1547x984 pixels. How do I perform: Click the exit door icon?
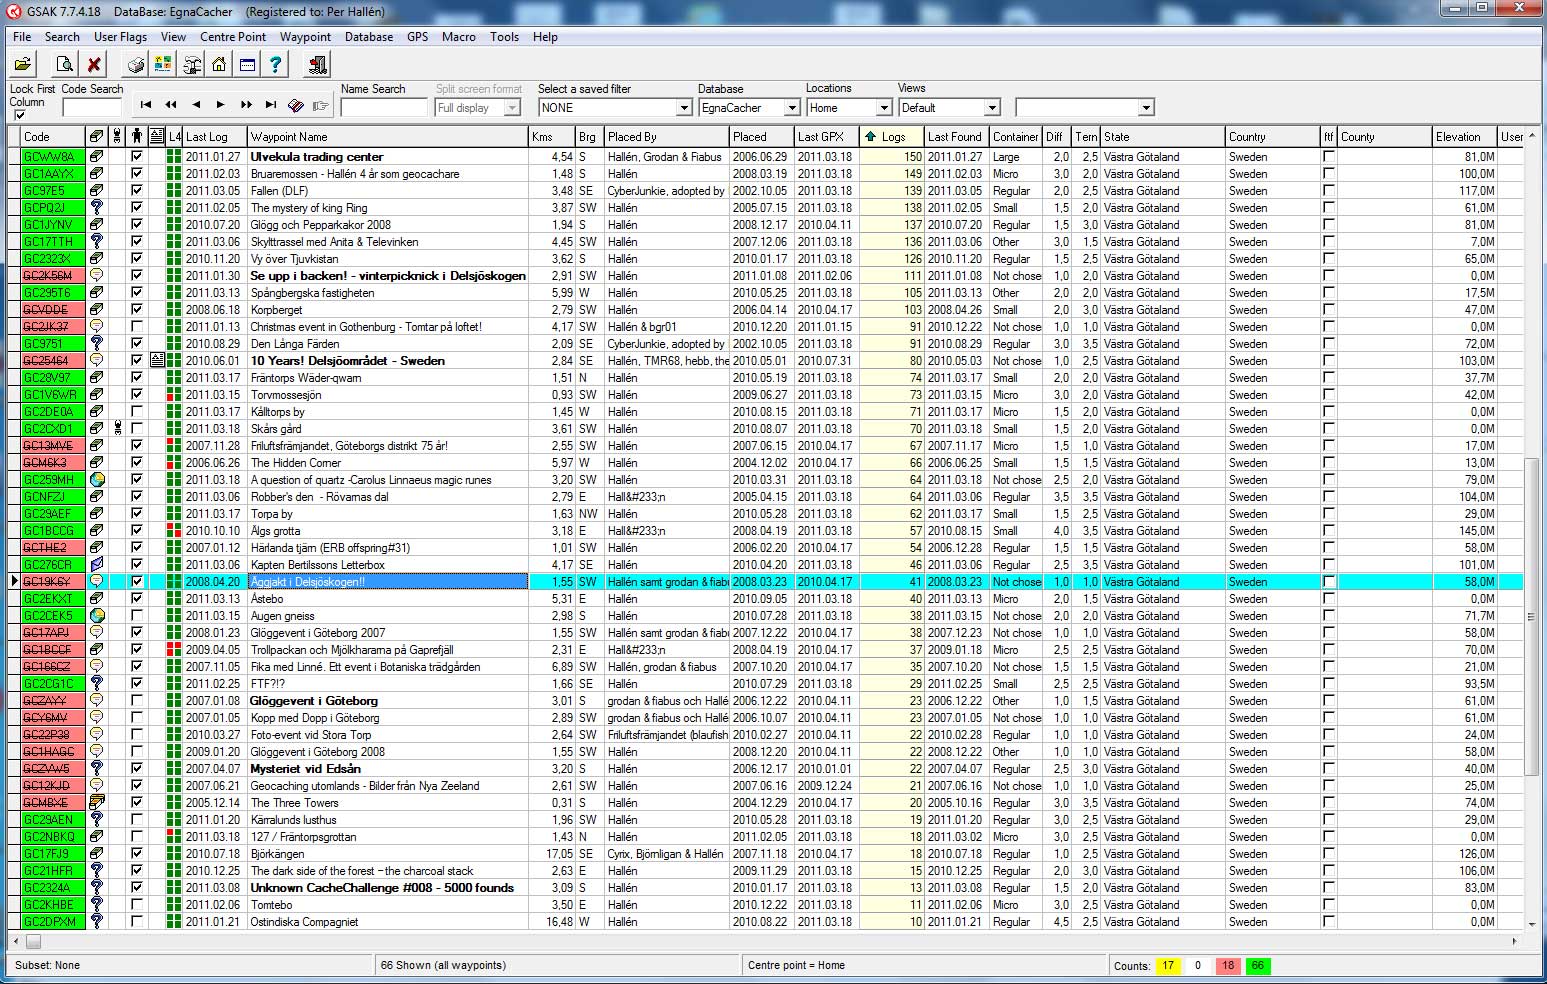click(x=318, y=65)
